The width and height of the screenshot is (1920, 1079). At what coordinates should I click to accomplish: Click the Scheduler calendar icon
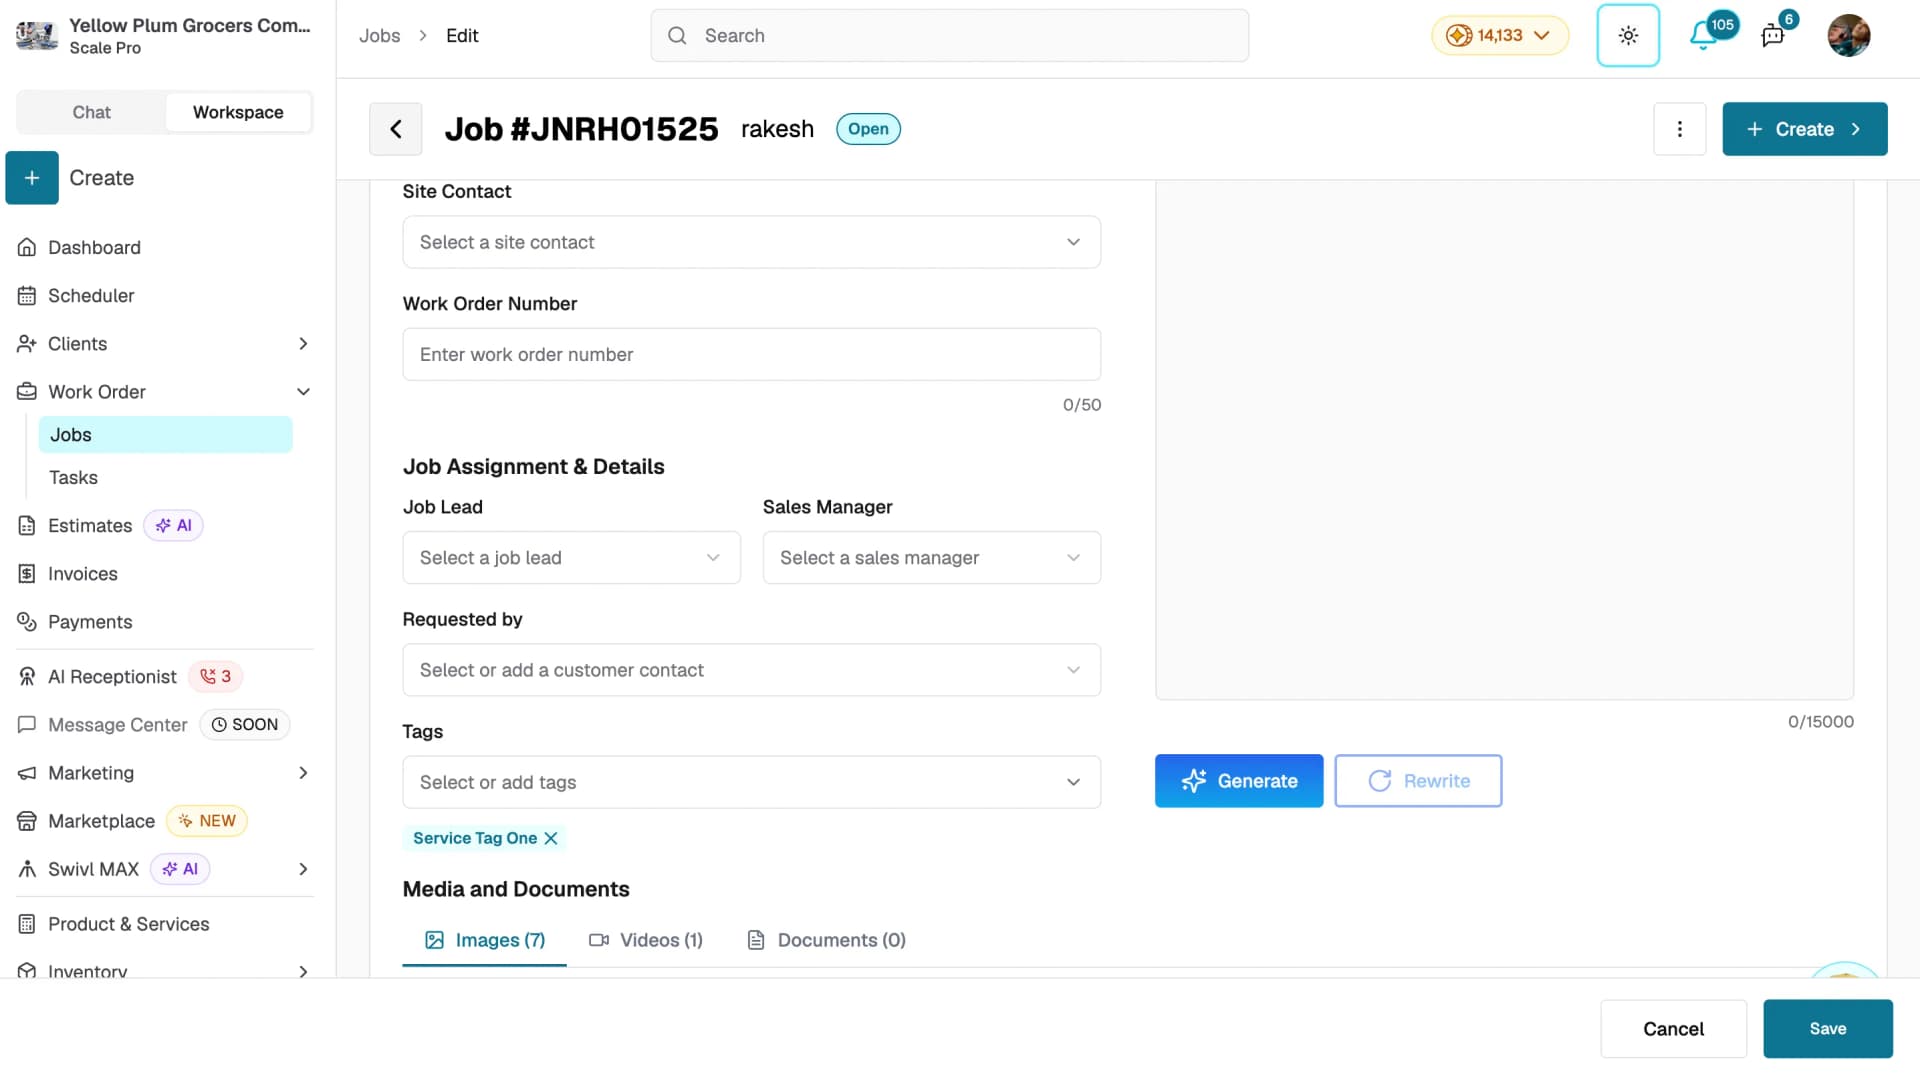pyautogui.click(x=27, y=296)
